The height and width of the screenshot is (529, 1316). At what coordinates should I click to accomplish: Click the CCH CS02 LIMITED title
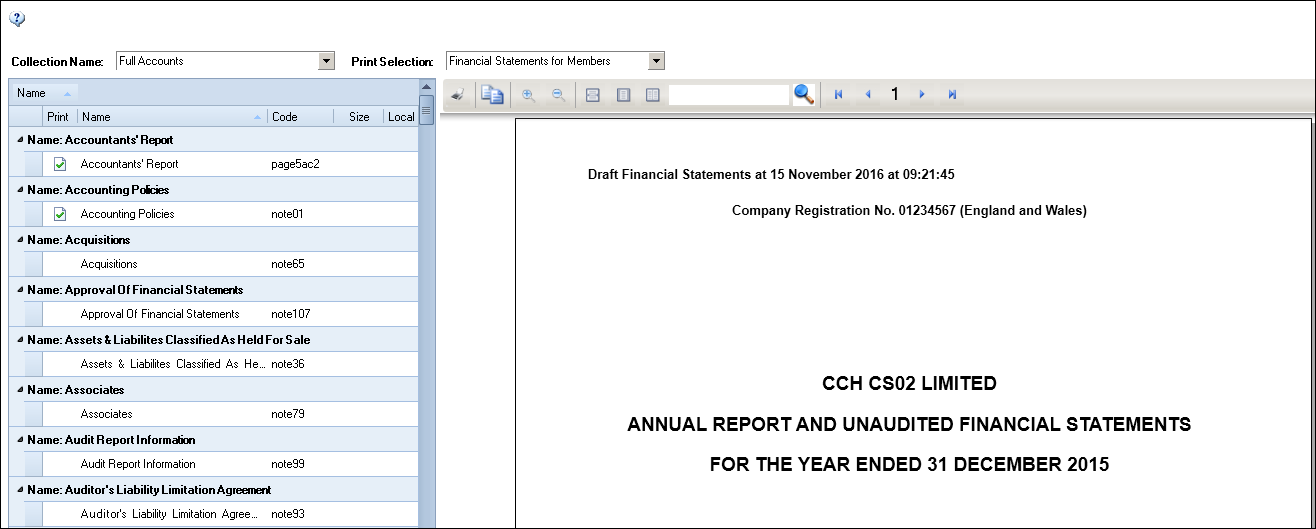pyautogui.click(x=909, y=383)
